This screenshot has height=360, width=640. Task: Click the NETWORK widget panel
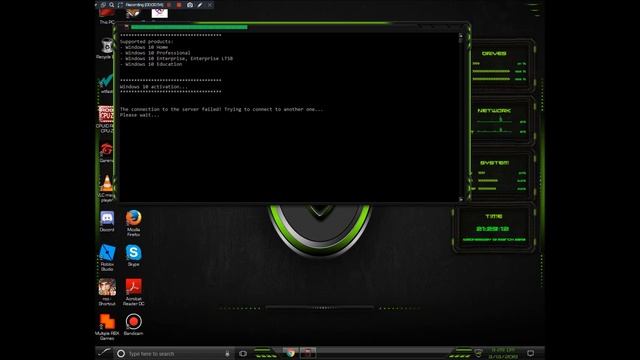coord(502,121)
